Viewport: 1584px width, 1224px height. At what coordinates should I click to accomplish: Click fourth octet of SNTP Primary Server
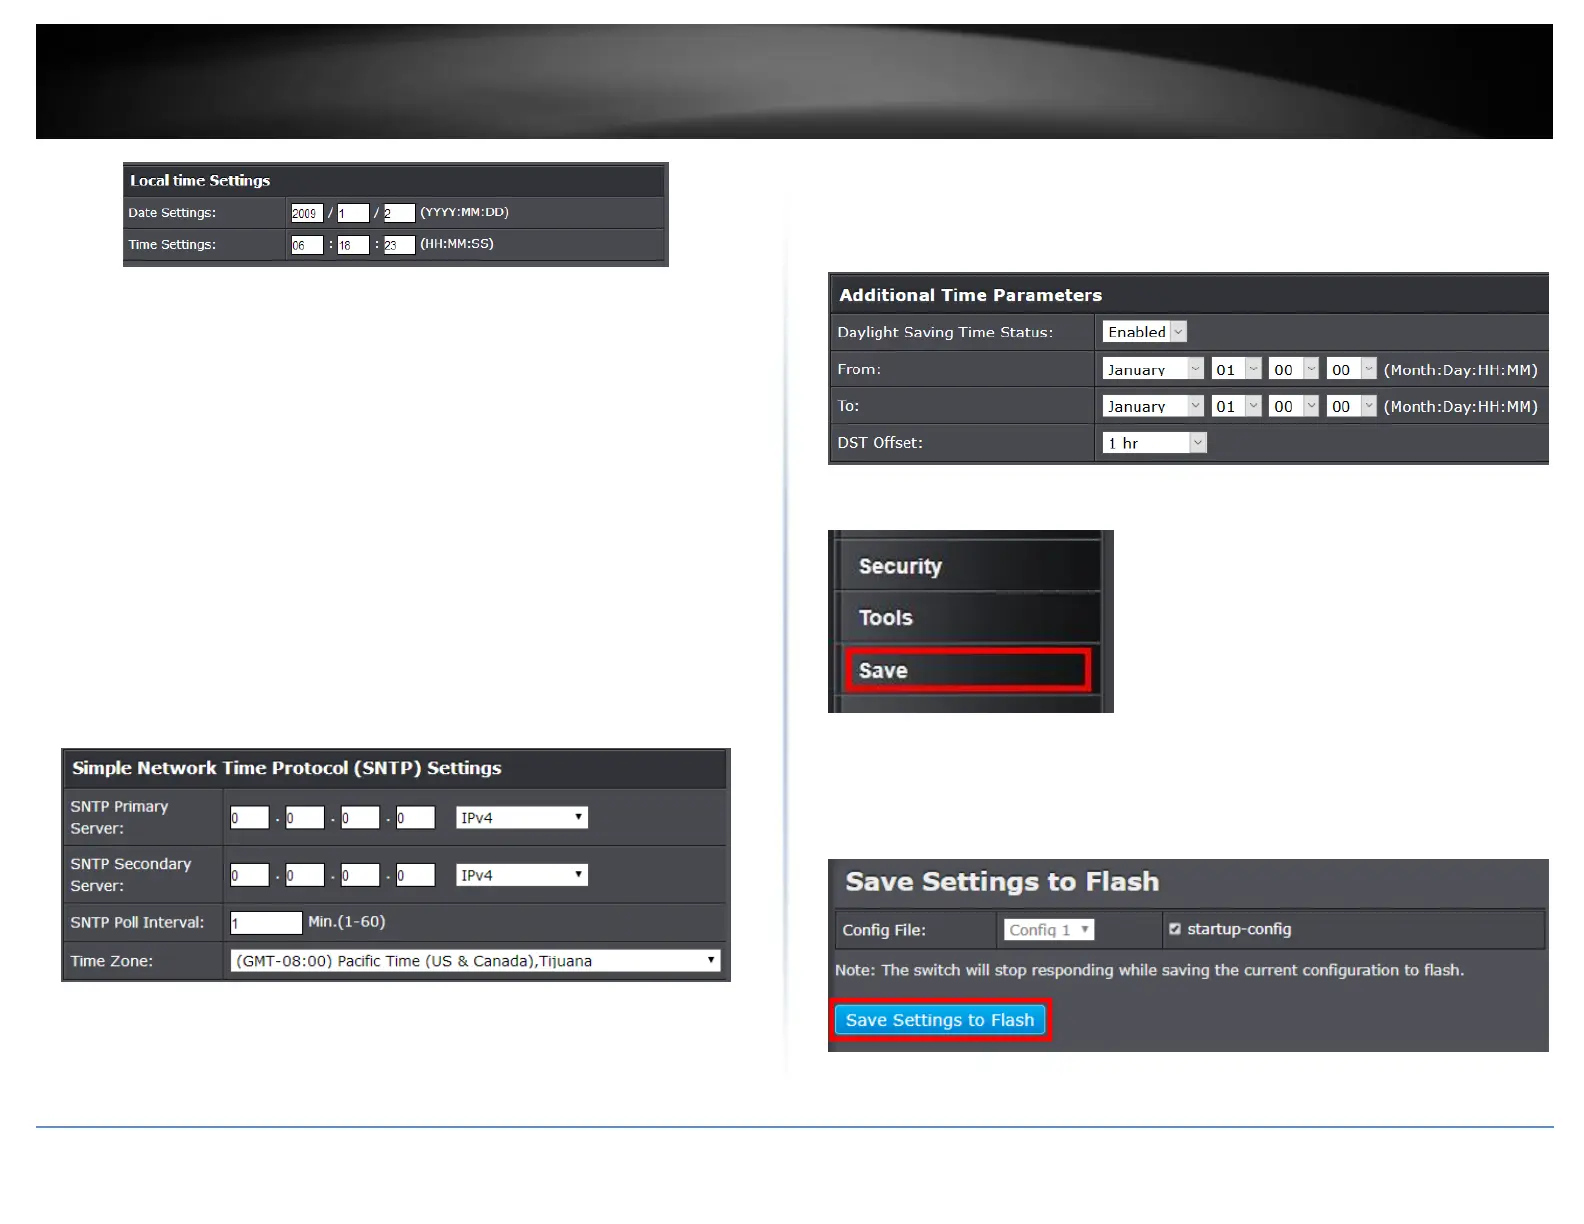415,818
